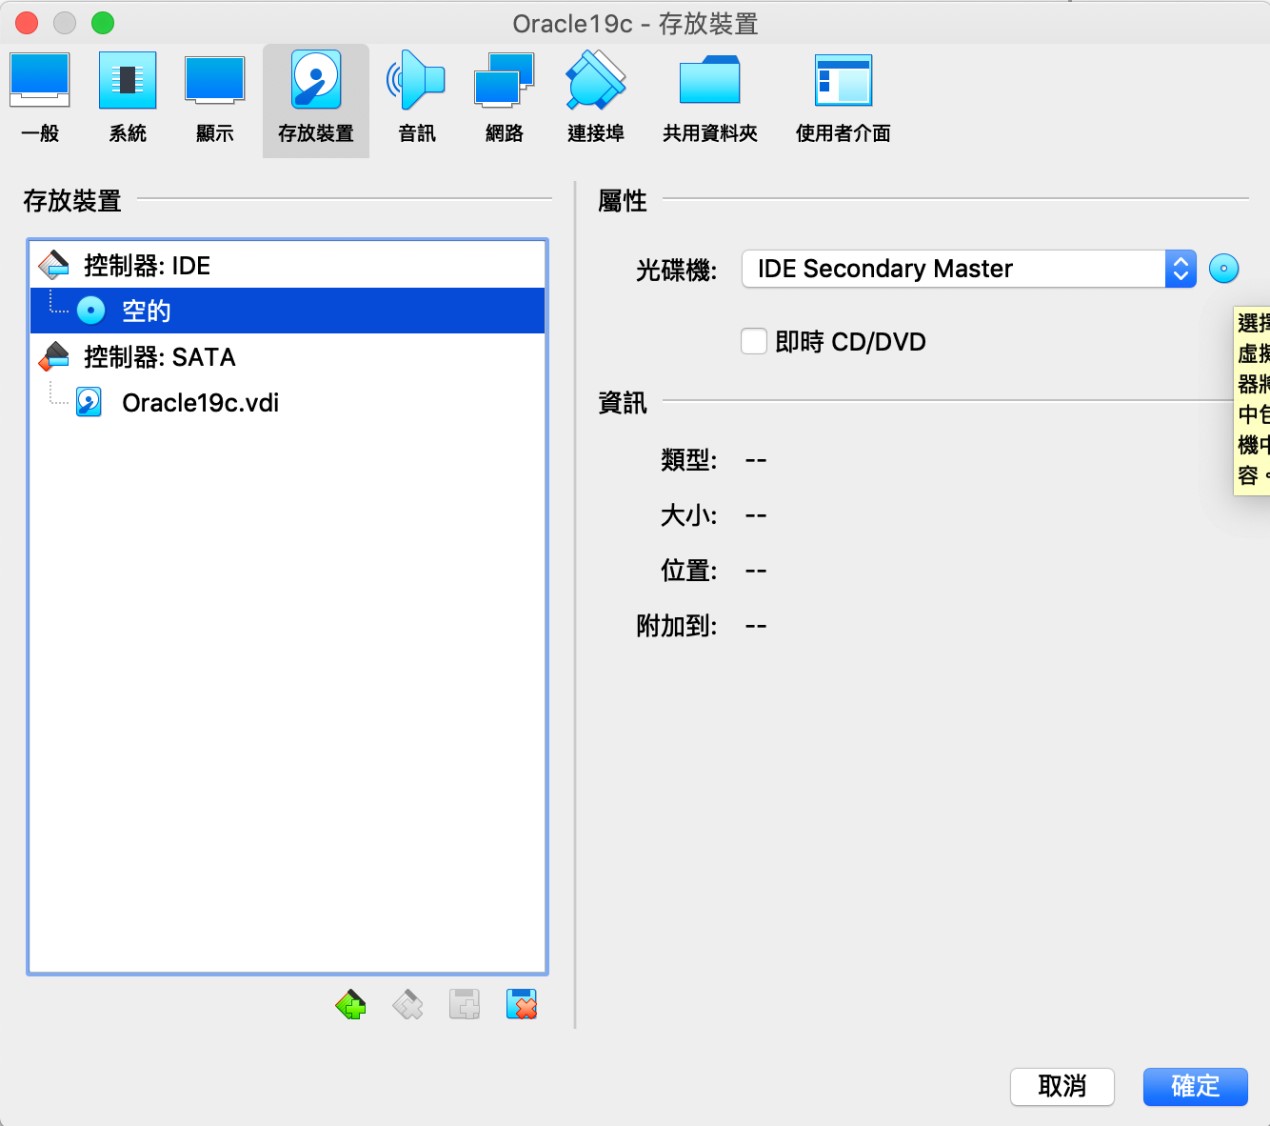The height and width of the screenshot is (1126, 1270).
Task: Open the 音訊 (Audio) settings tab
Action: tap(417, 99)
